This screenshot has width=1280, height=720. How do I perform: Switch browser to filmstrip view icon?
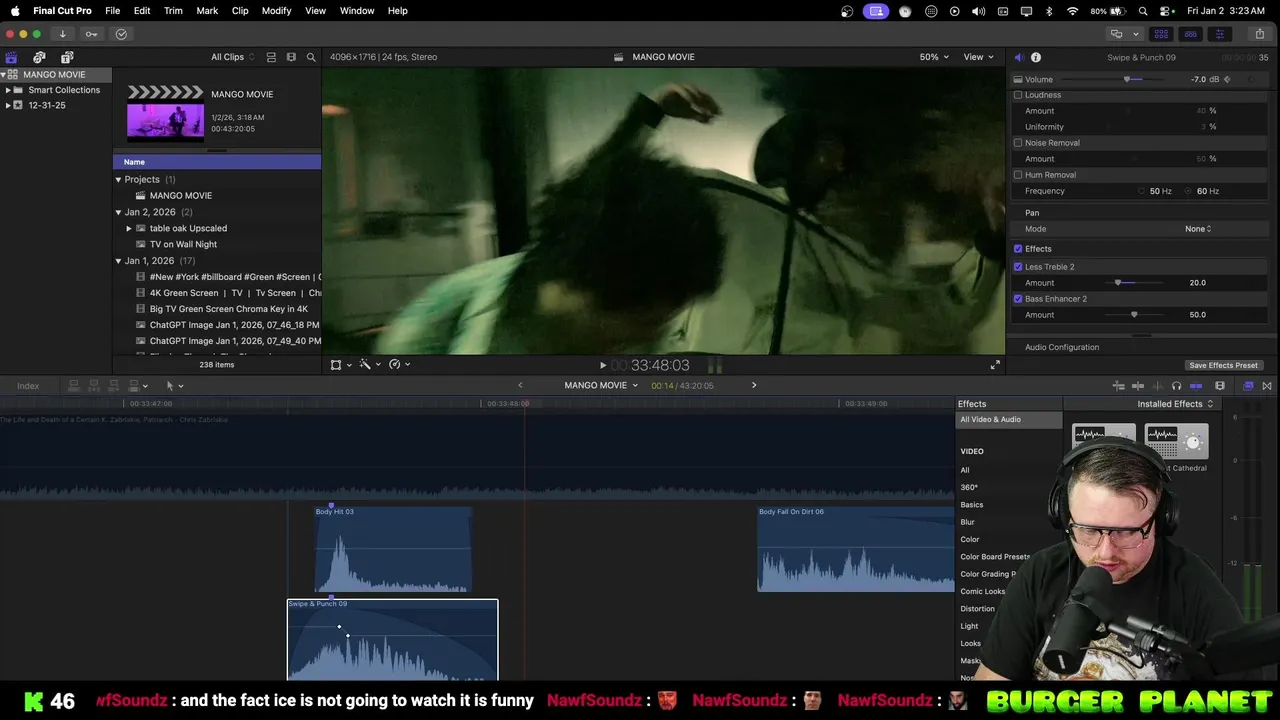[x=291, y=57]
